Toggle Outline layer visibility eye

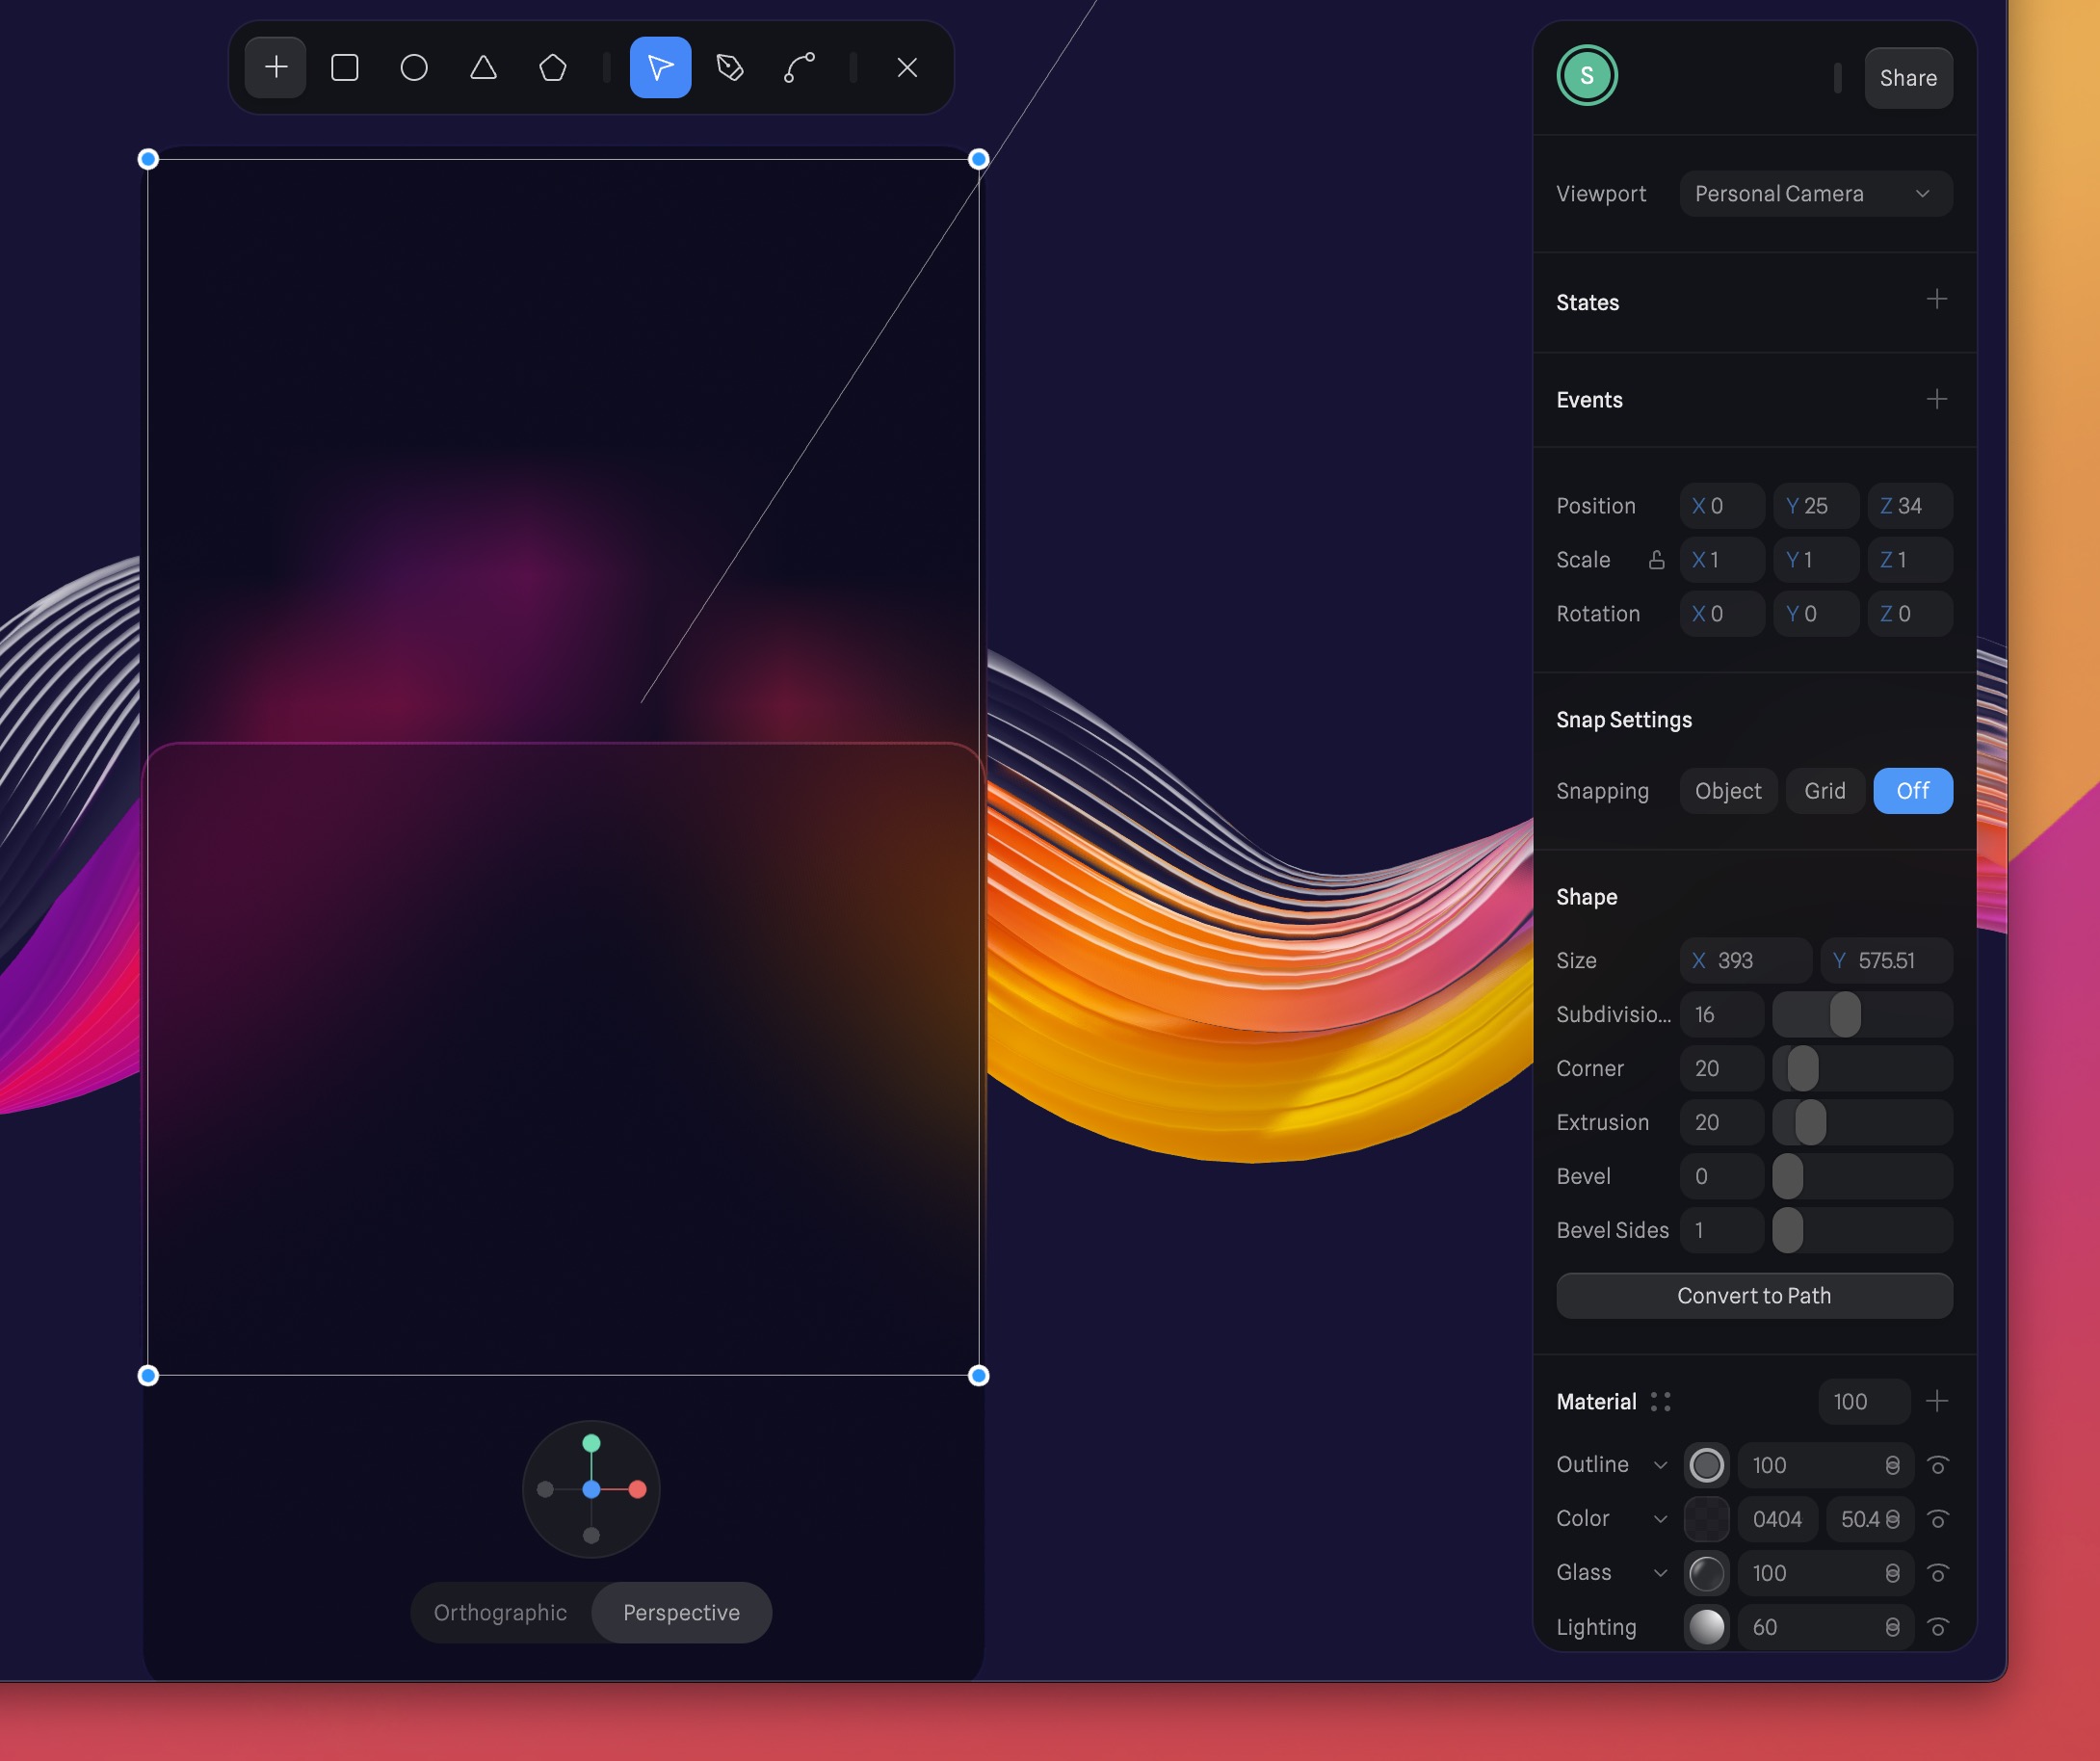pos(1937,1465)
